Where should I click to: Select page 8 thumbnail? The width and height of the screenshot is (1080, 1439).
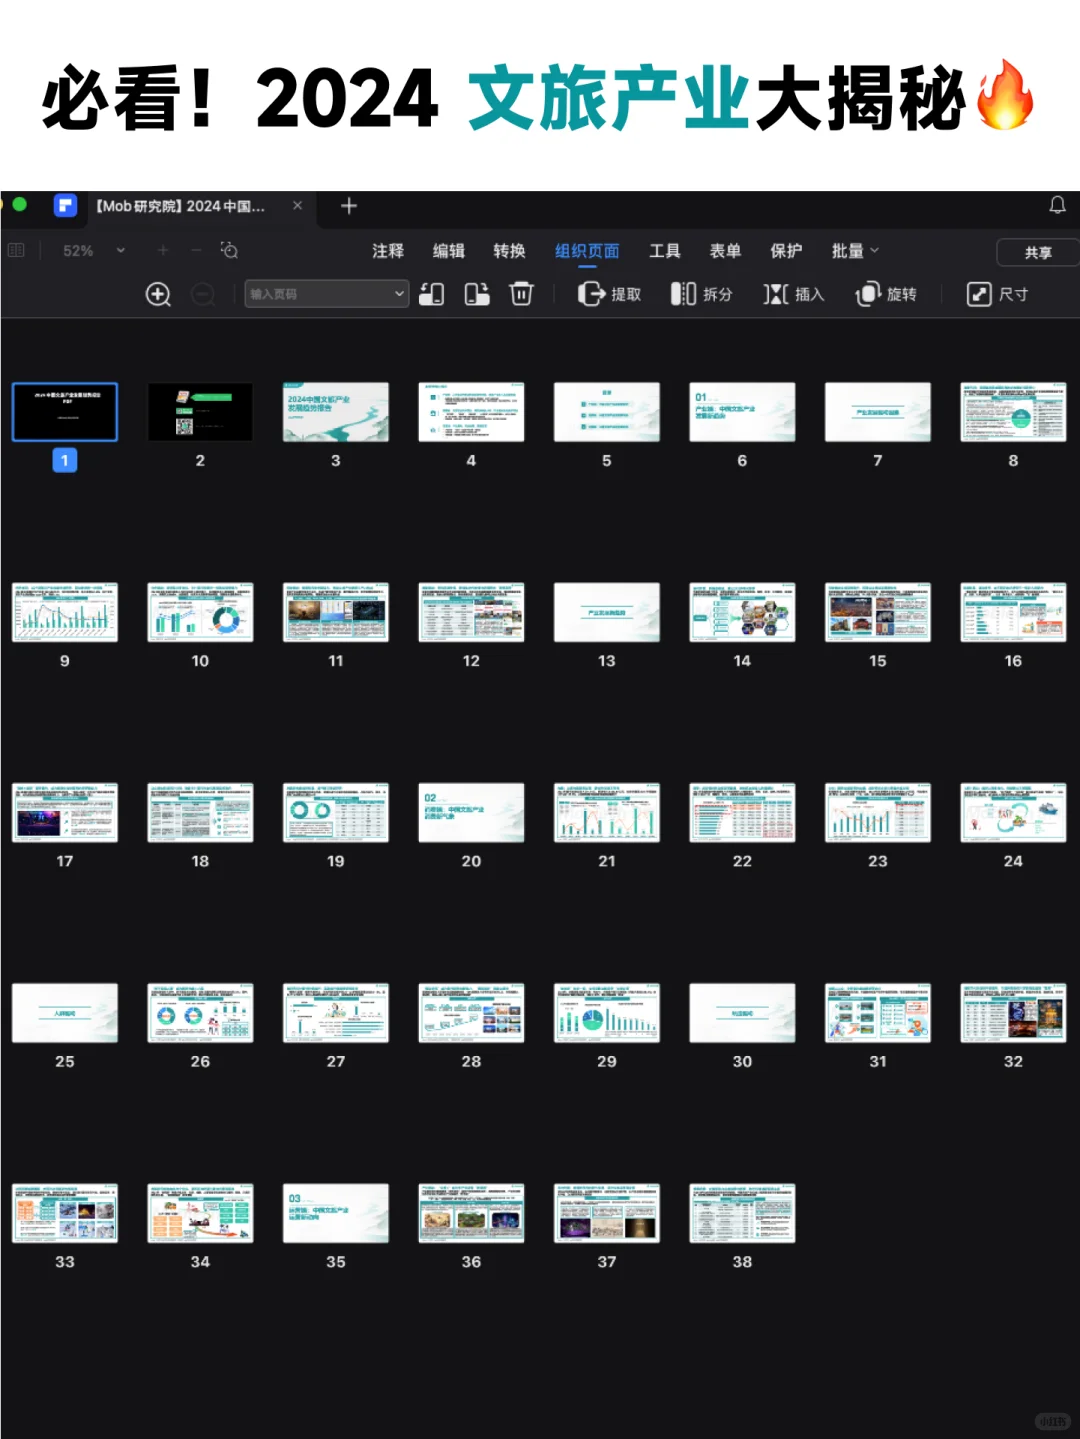pyautogui.click(x=1013, y=411)
